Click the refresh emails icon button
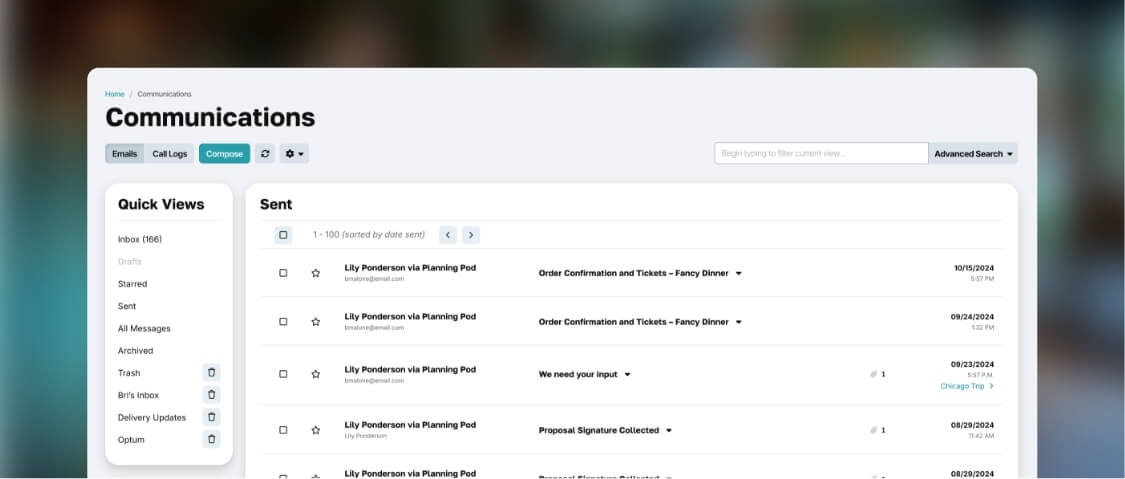This screenshot has height=479, width=1125. tap(265, 153)
